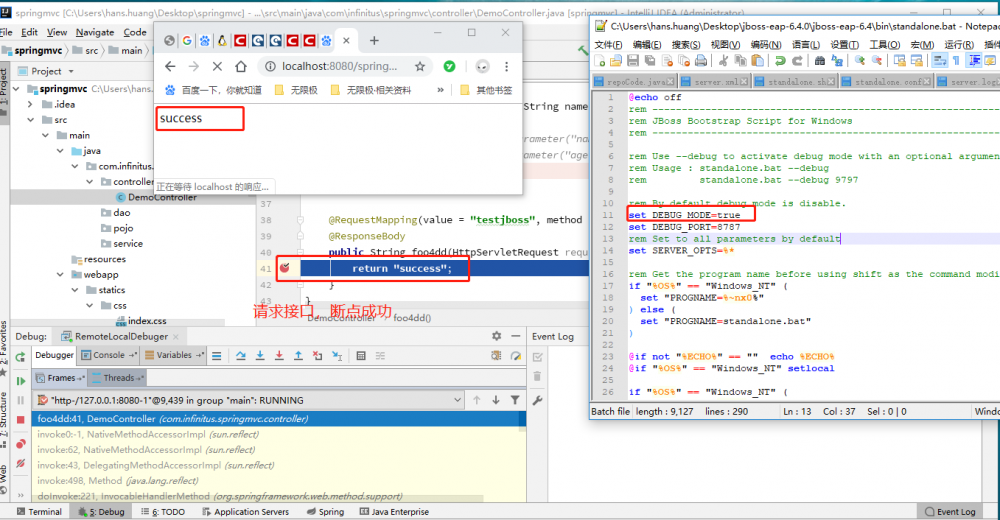Open Application Servers tool window
The image size is (1000, 520).
[246, 512]
